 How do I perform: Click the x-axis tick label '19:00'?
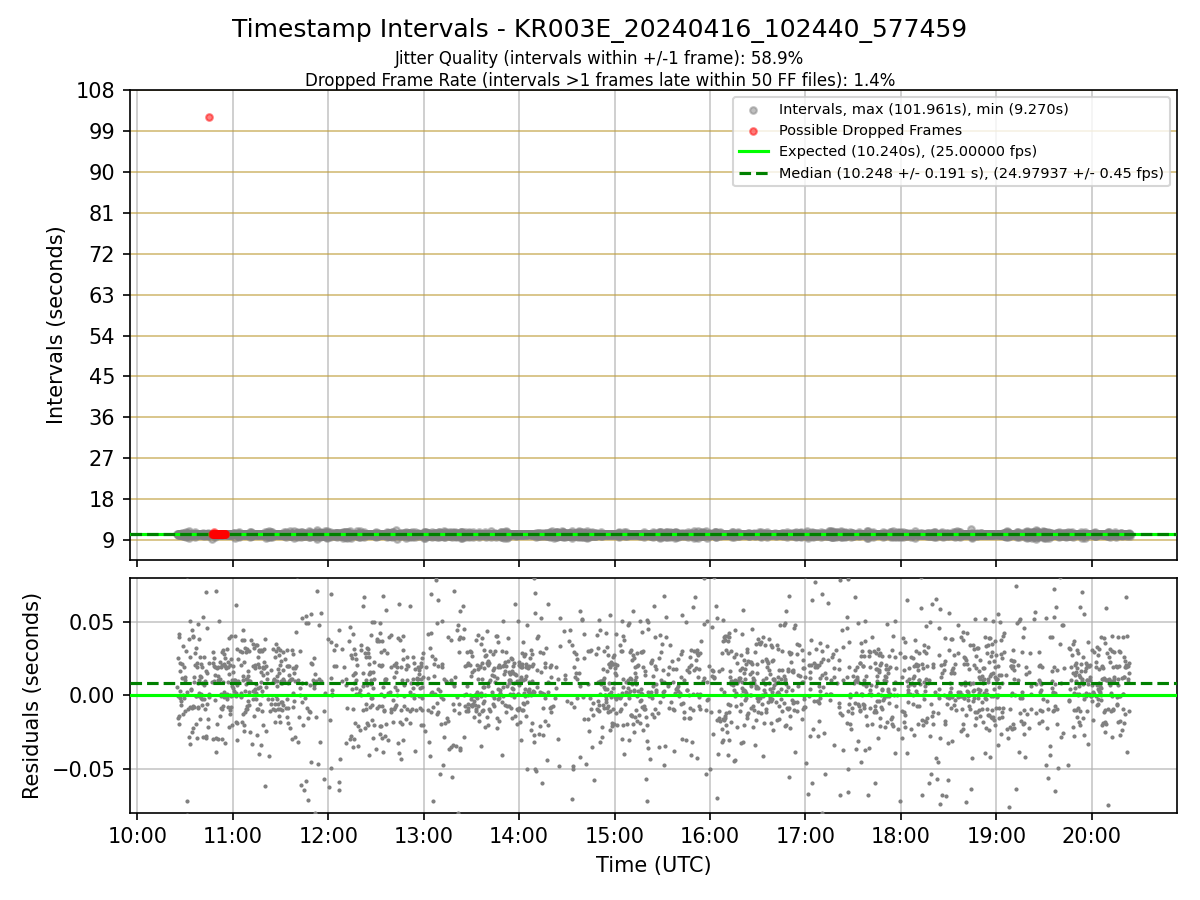(996, 835)
